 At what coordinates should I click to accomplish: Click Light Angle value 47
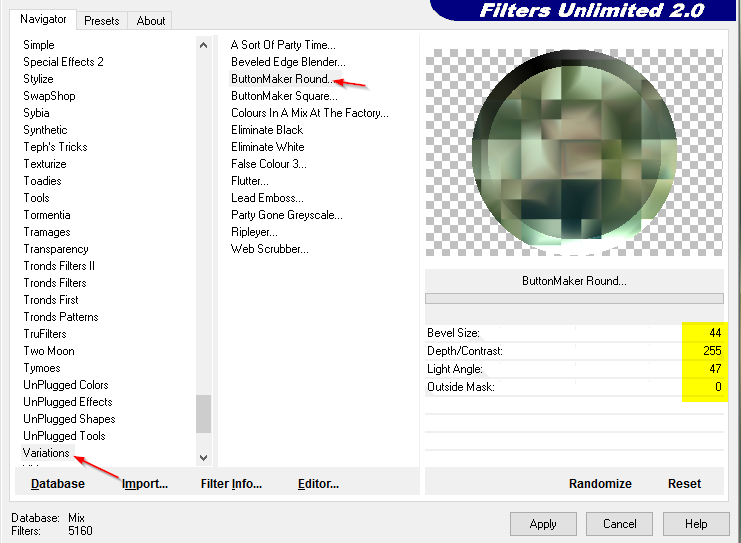(715, 369)
